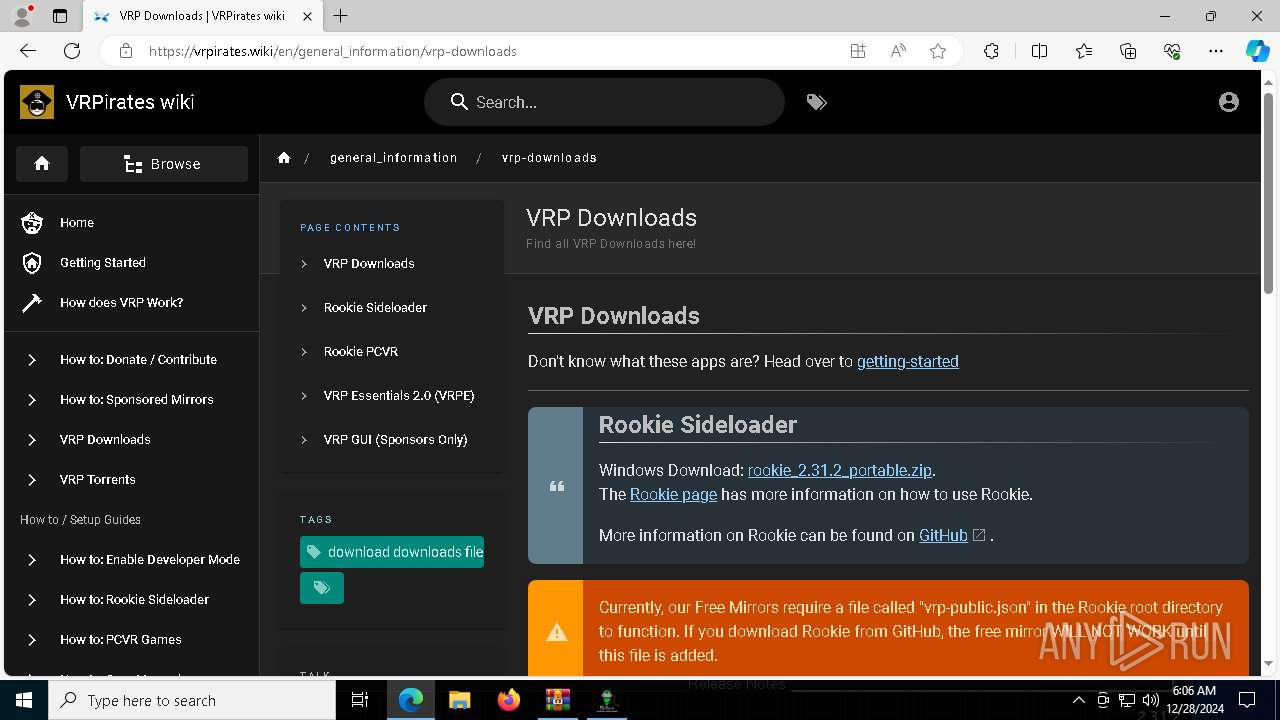Click the vrp-downloads breadcrumb

point(549,158)
